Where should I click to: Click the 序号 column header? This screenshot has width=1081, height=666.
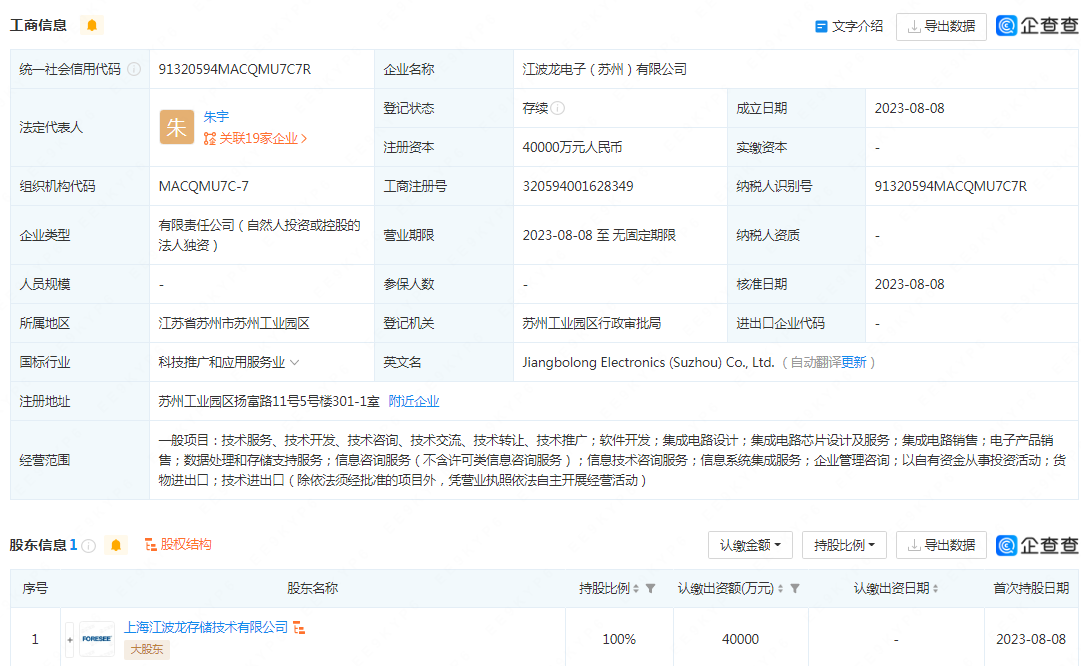[35, 588]
